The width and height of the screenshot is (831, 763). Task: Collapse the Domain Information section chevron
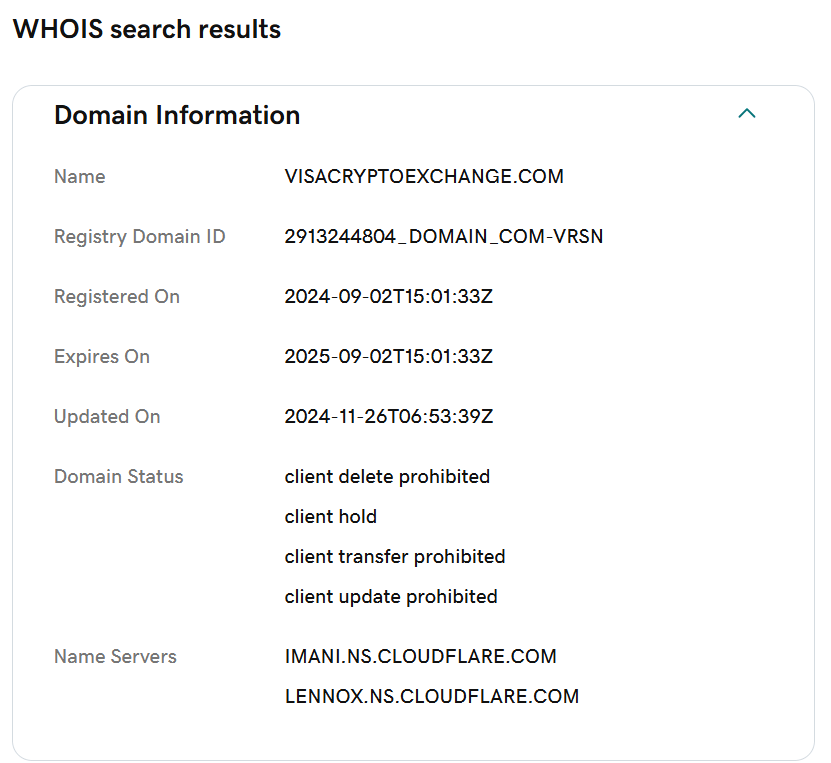click(747, 113)
